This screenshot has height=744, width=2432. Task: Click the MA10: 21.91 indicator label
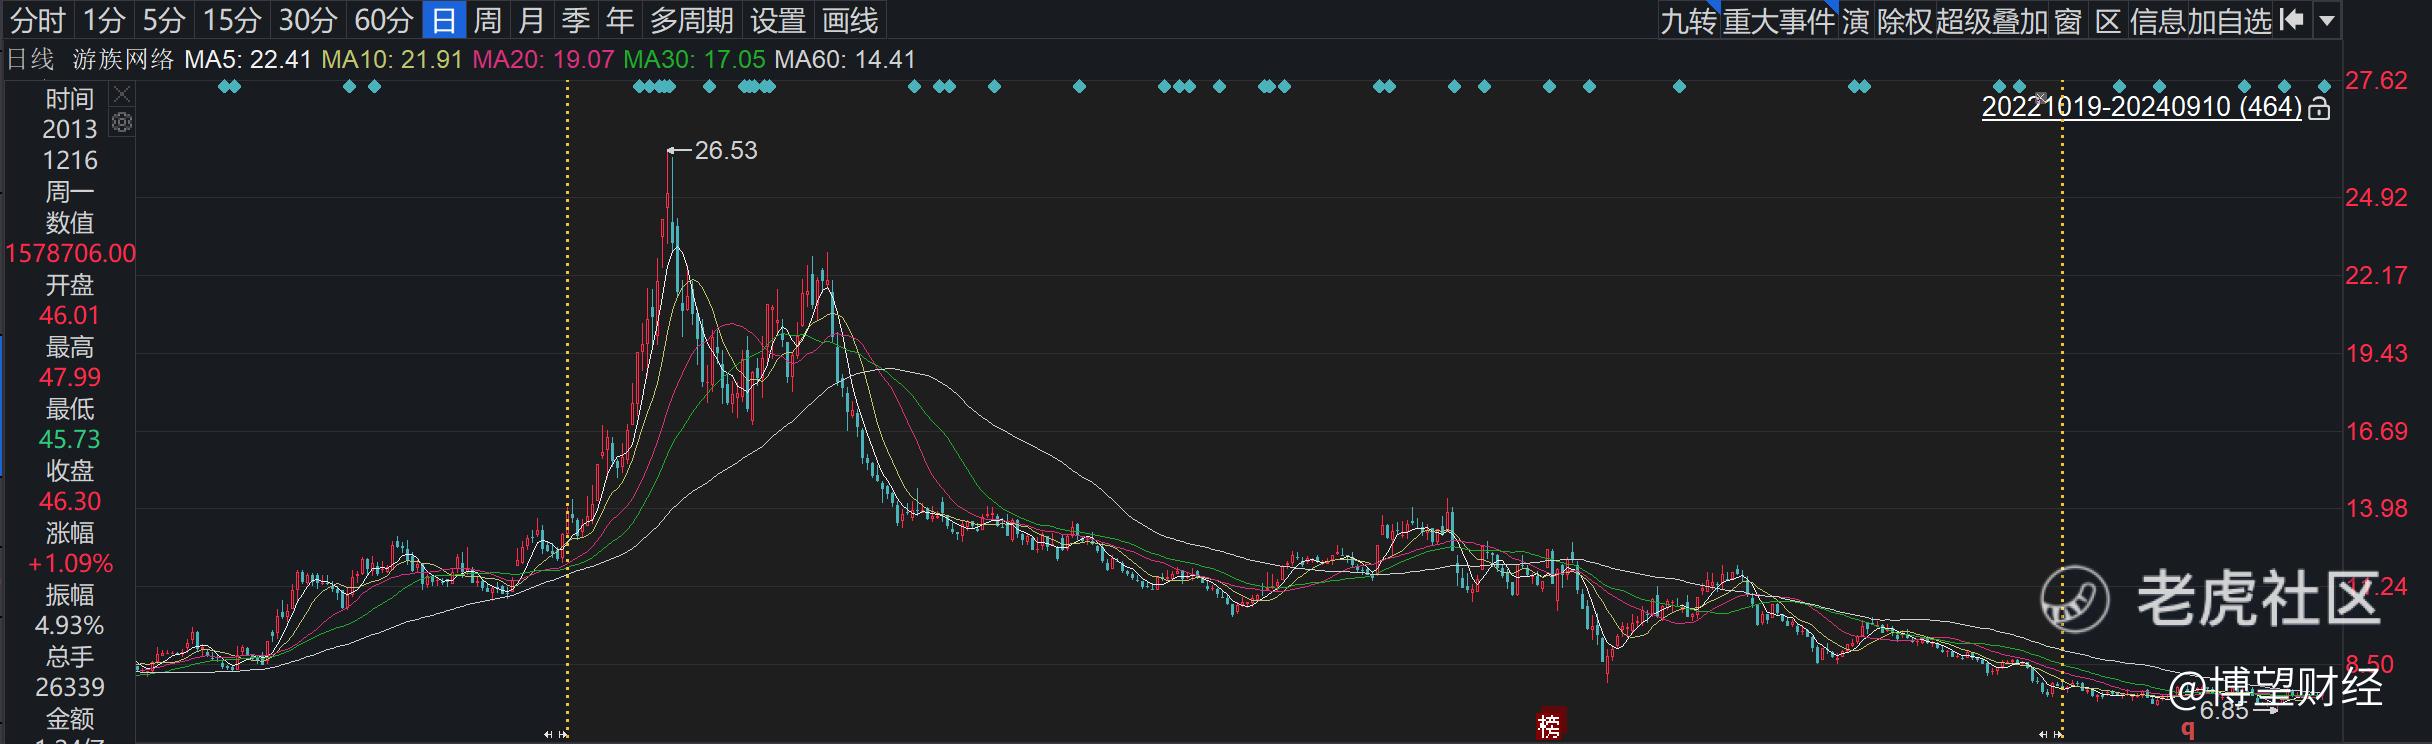[x=392, y=59]
